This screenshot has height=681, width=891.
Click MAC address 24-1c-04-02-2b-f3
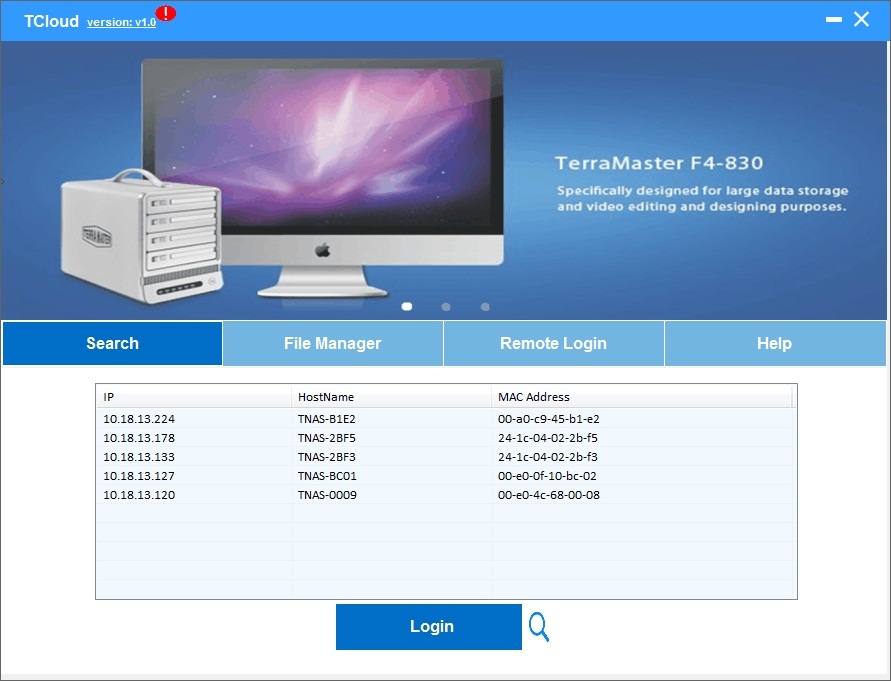tap(548, 457)
